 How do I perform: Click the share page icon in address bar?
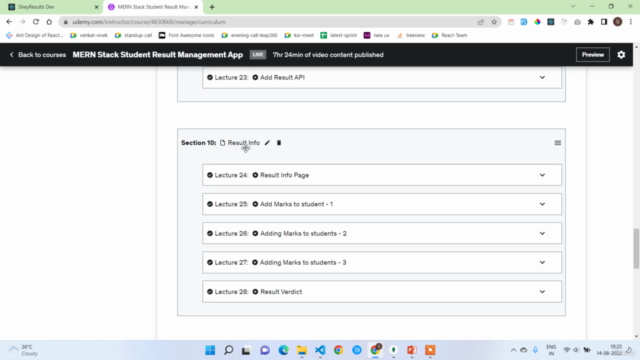point(481,22)
